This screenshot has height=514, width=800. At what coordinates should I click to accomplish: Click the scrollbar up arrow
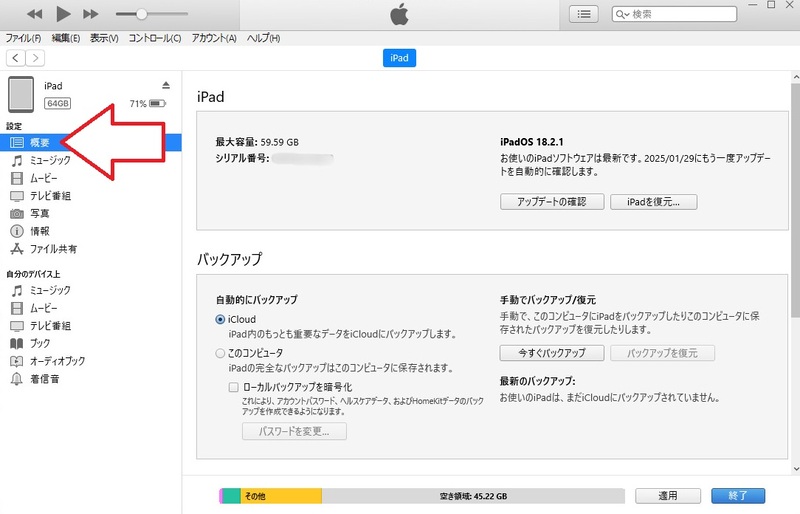click(x=796, y=77)
